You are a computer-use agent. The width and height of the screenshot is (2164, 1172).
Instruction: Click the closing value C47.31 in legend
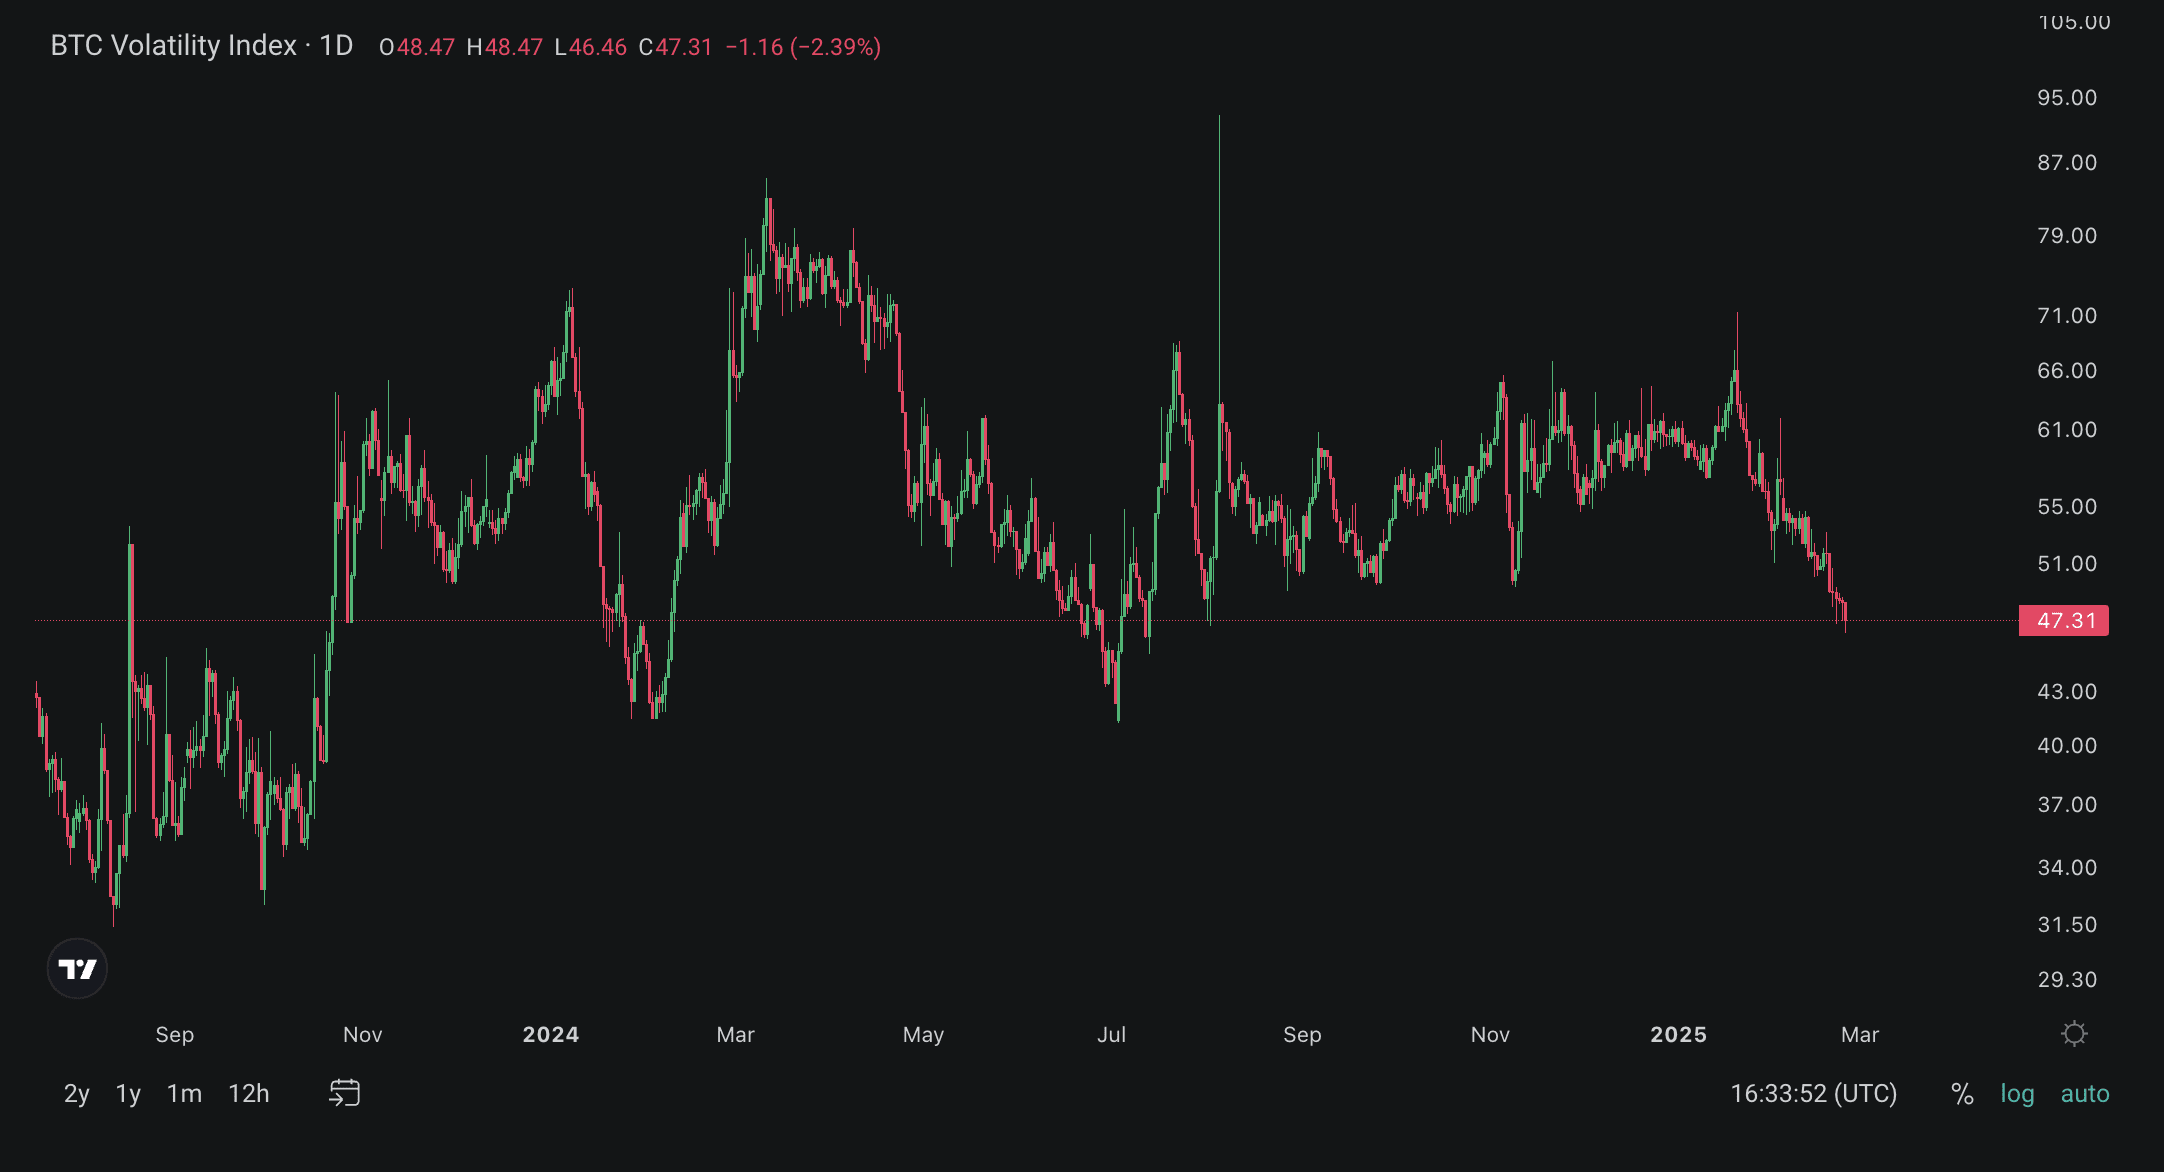[675, 47]
